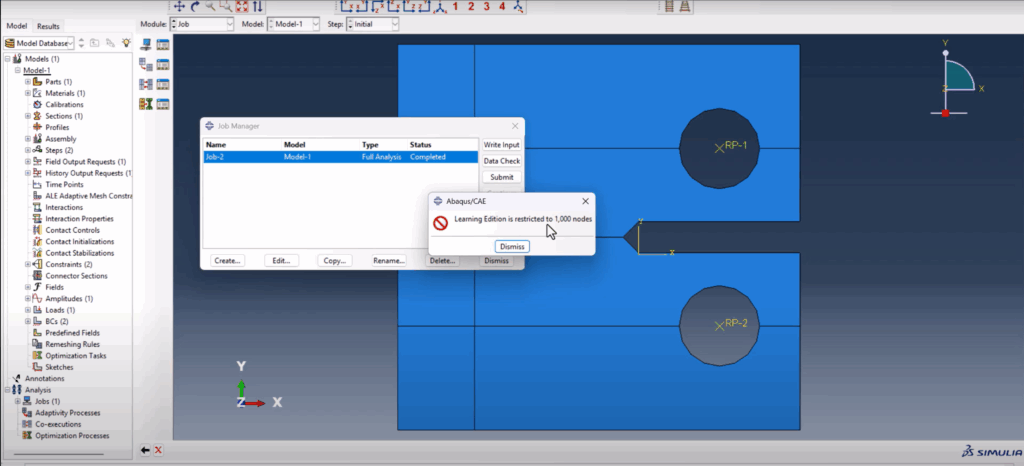1024x466 pixels.
Task: Expand the Jobs (1) node
Action: coord(18,401)
